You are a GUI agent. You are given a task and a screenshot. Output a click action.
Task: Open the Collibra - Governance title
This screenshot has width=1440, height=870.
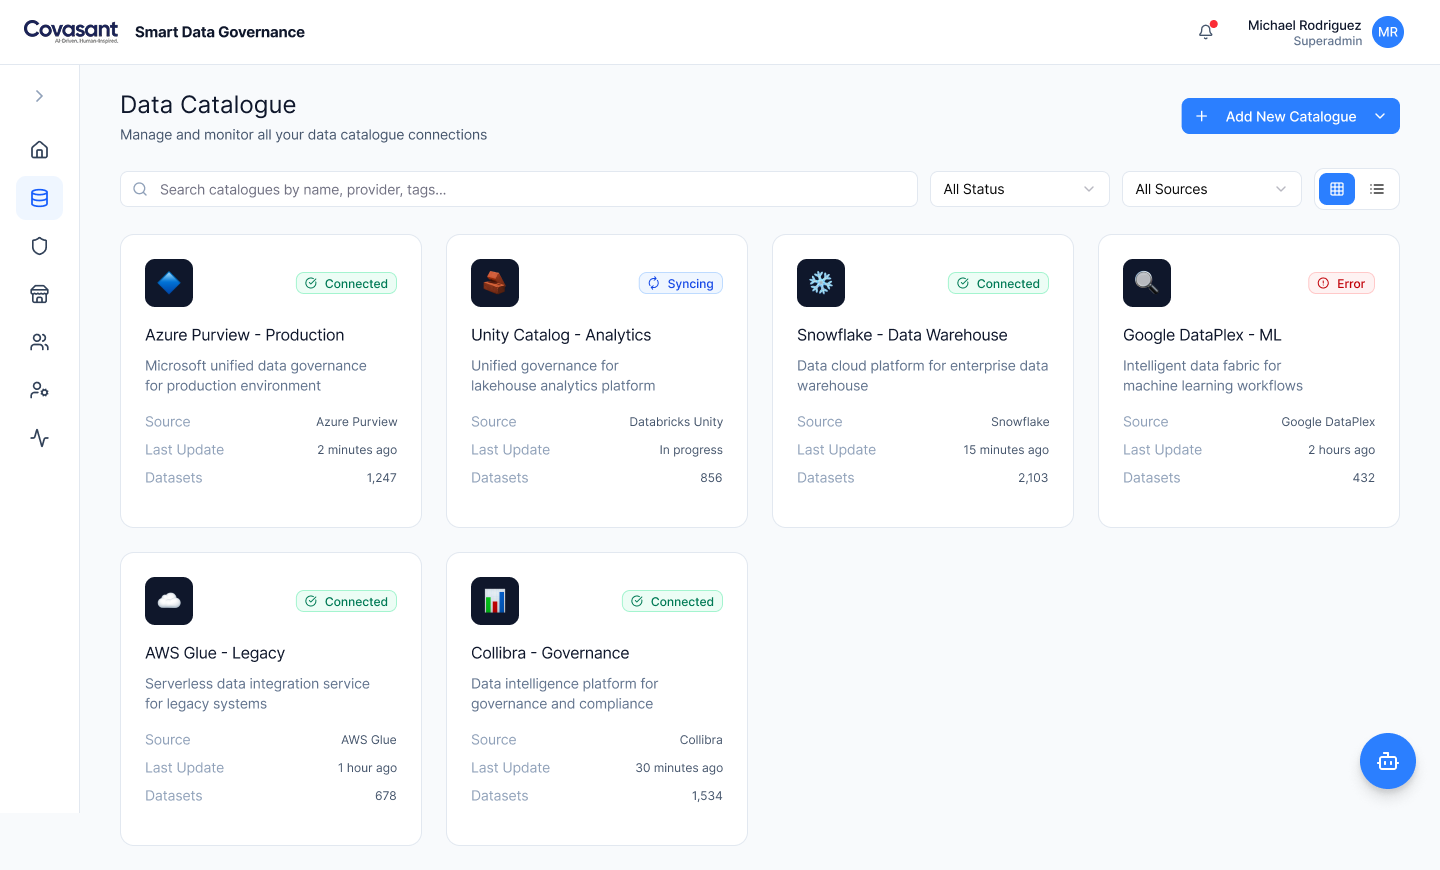(x=550, y=653)
